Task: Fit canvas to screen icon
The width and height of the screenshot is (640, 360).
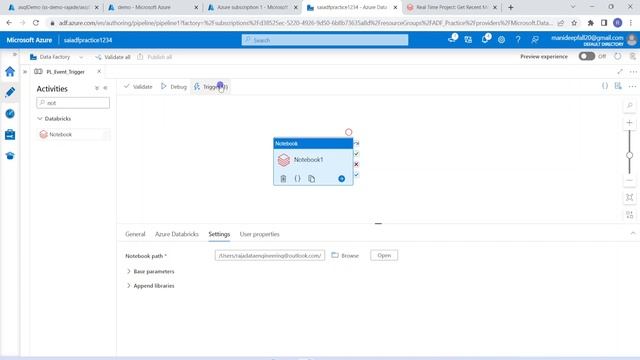Action: tap(629, 198)
